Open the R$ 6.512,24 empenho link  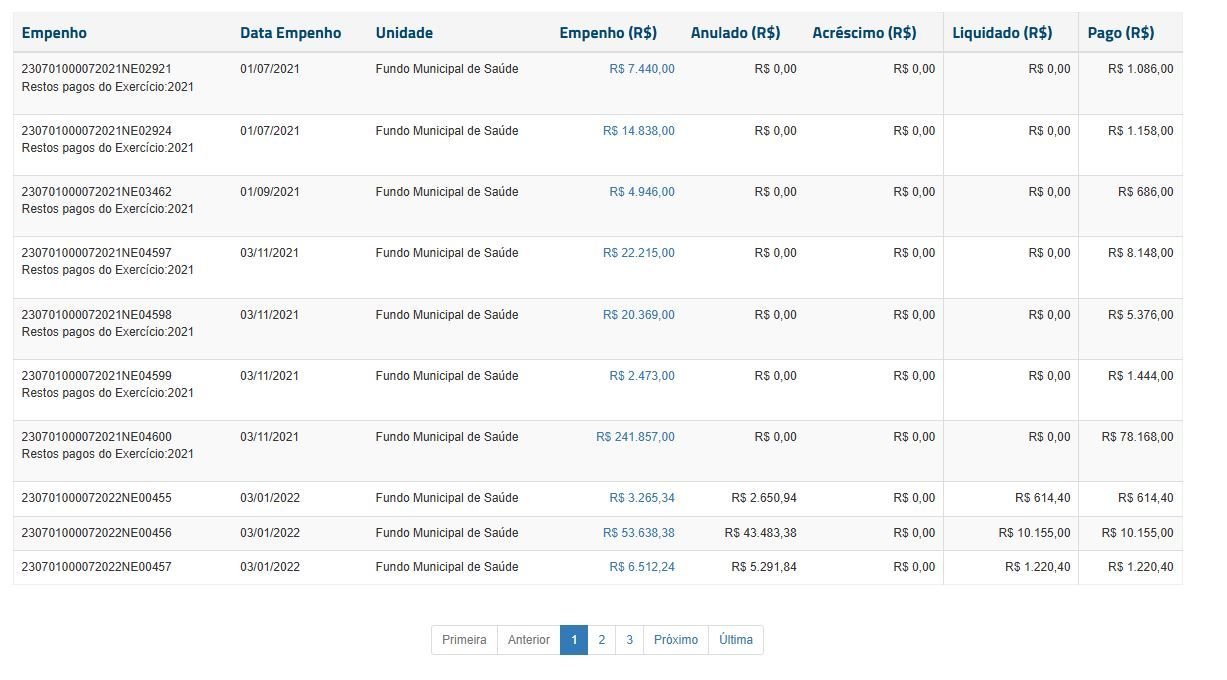pos(641,567)
